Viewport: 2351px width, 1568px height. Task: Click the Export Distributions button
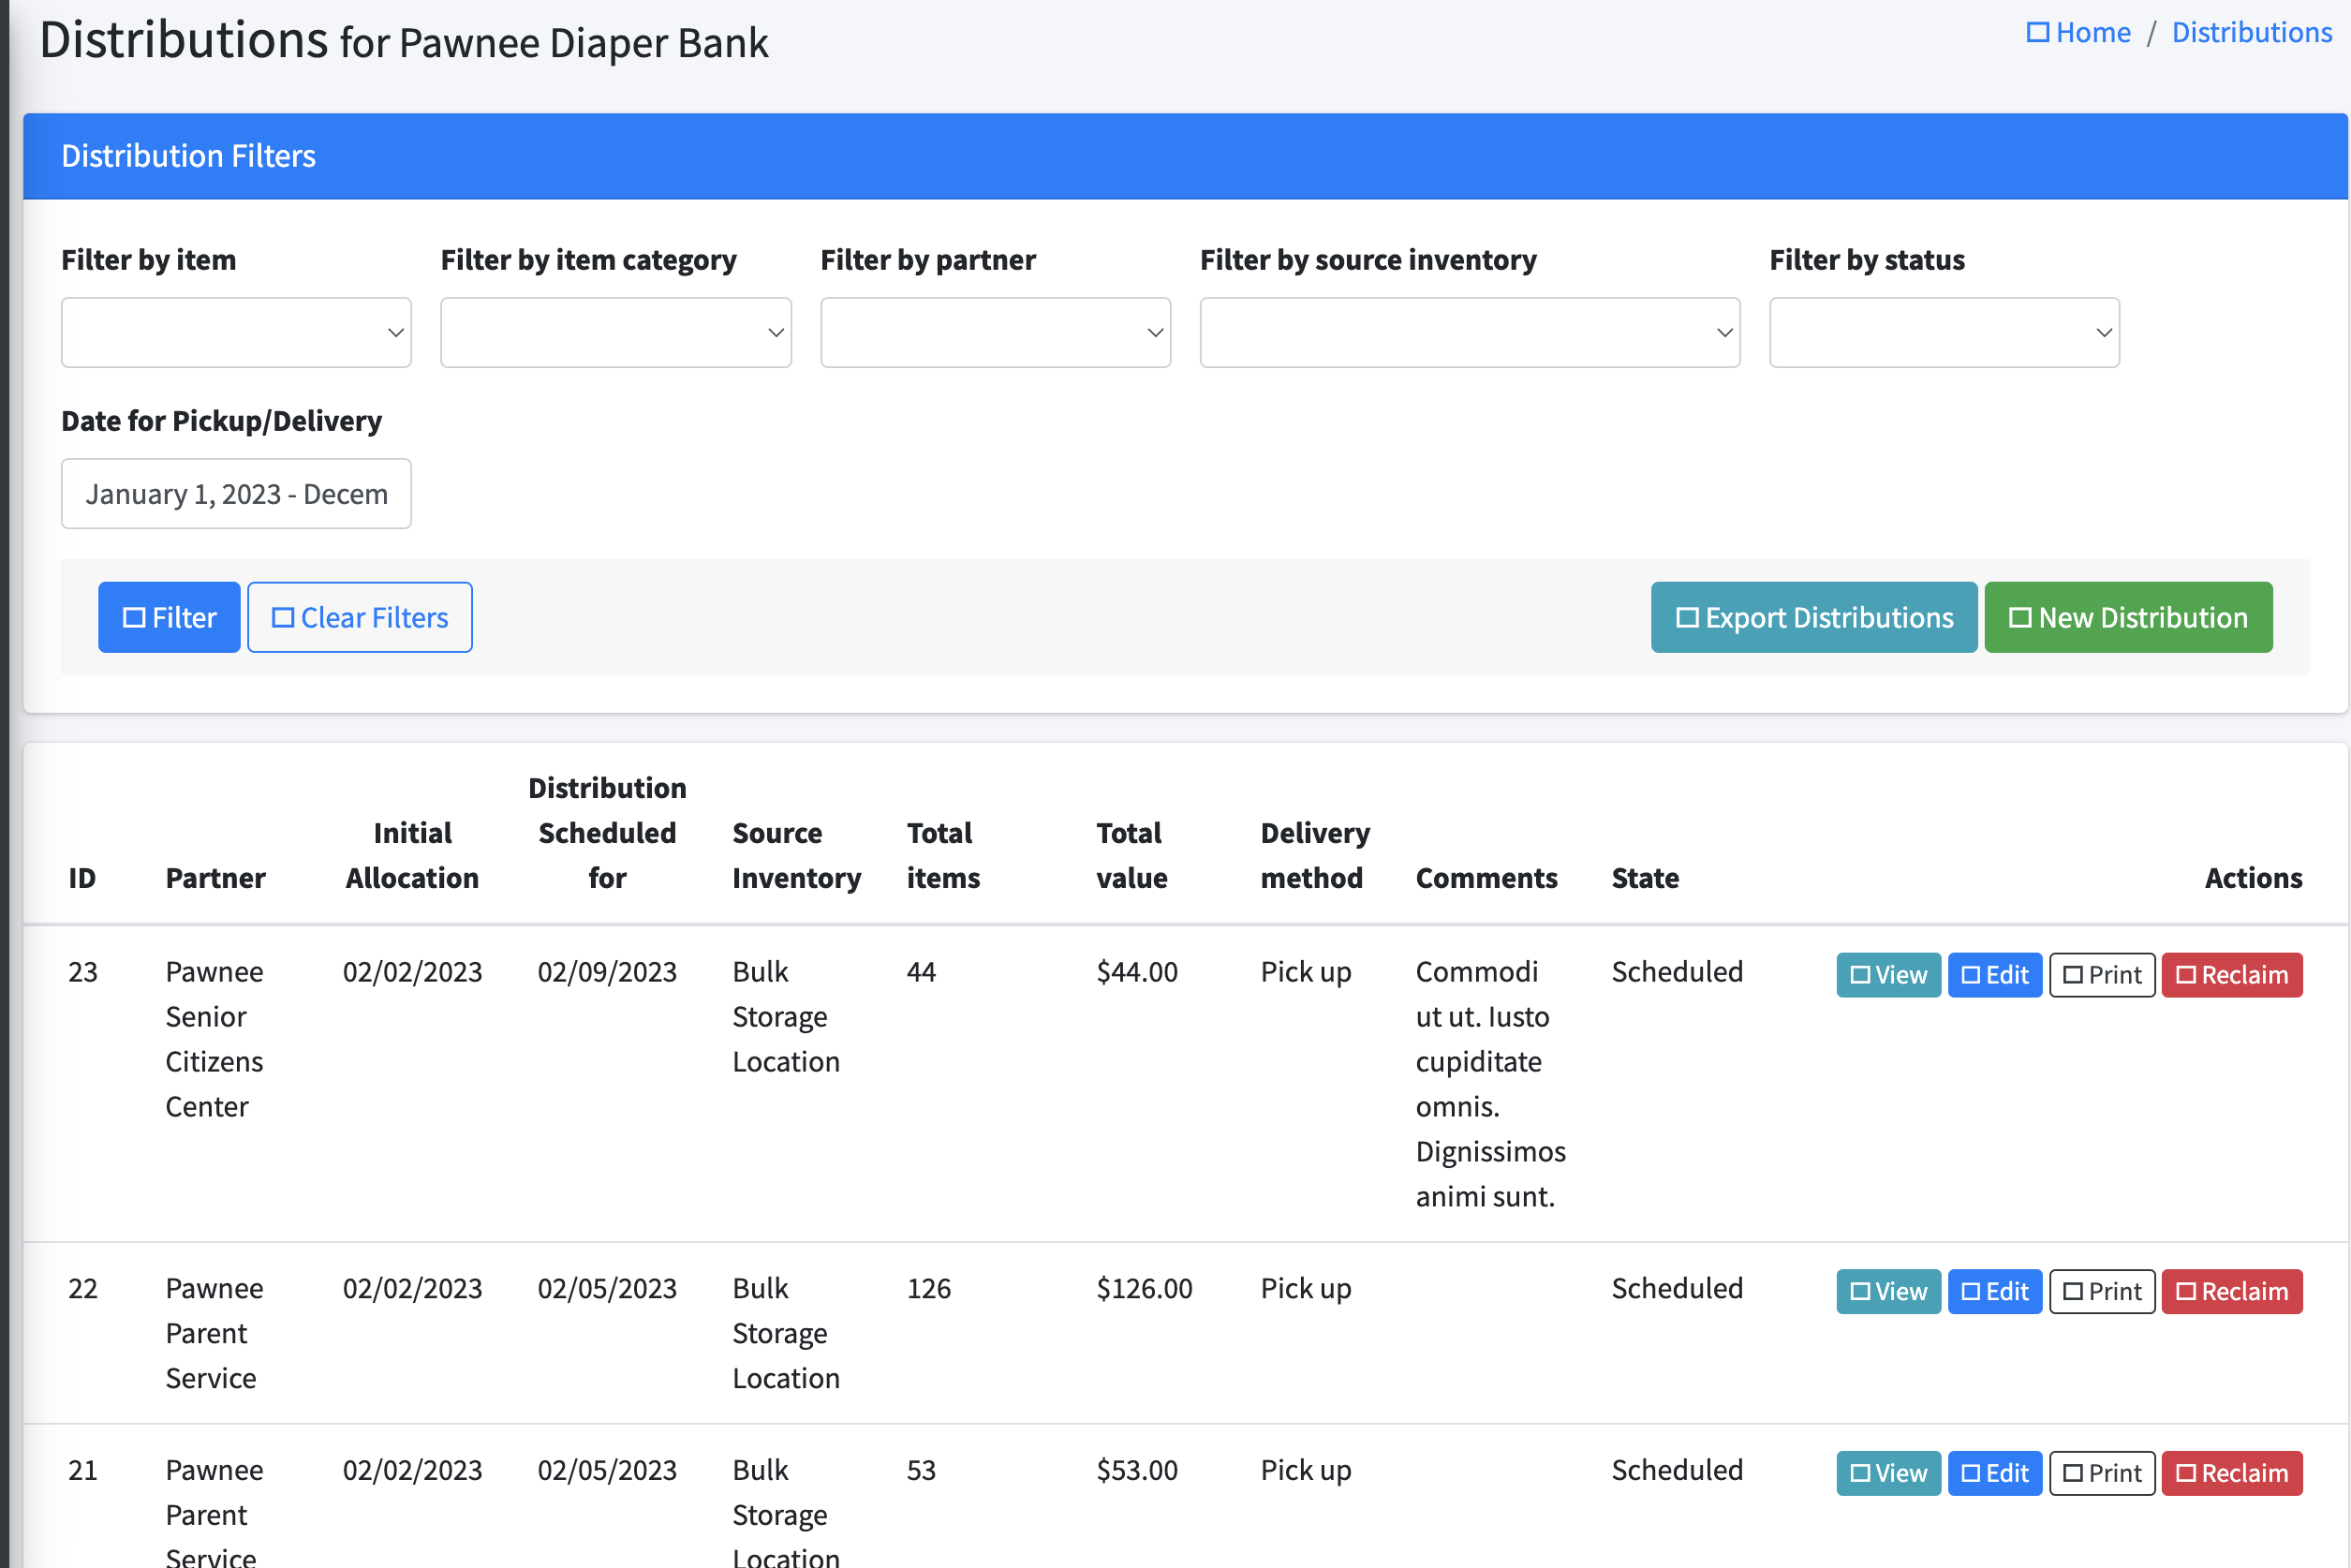(1813, 617)
